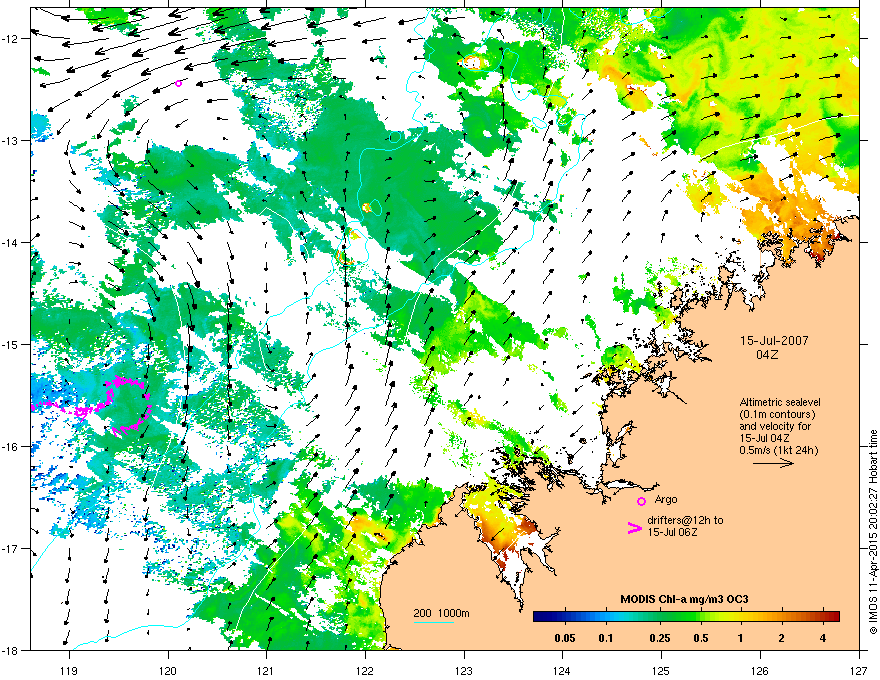Click the longitude axis label 122
880x680 pixels.
365,670
